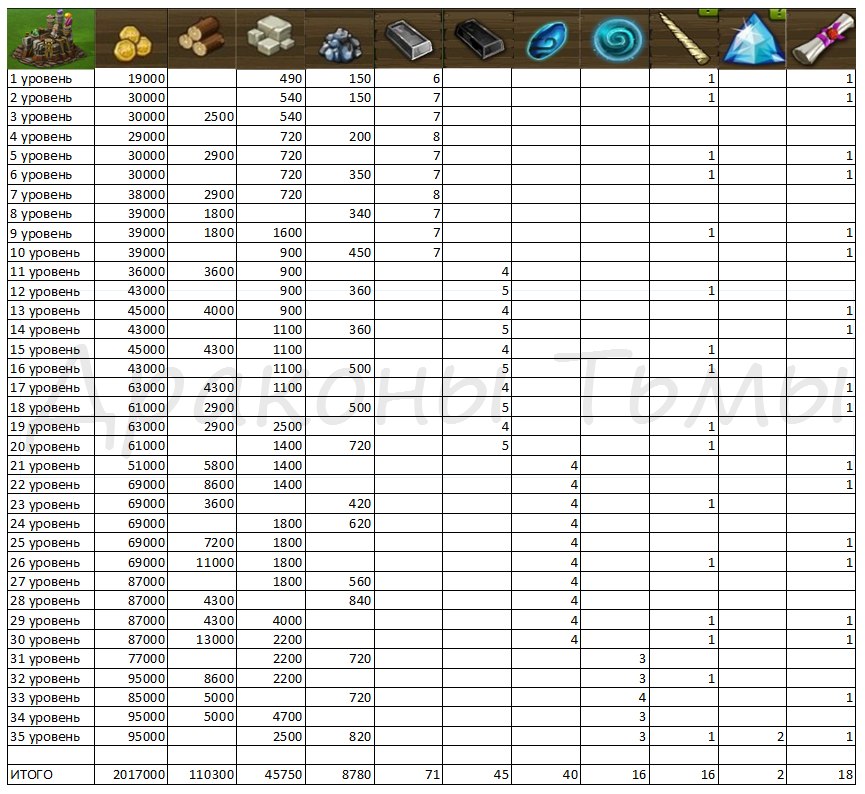
Task: Click the castle building icon in header
Action: (51, 38)
